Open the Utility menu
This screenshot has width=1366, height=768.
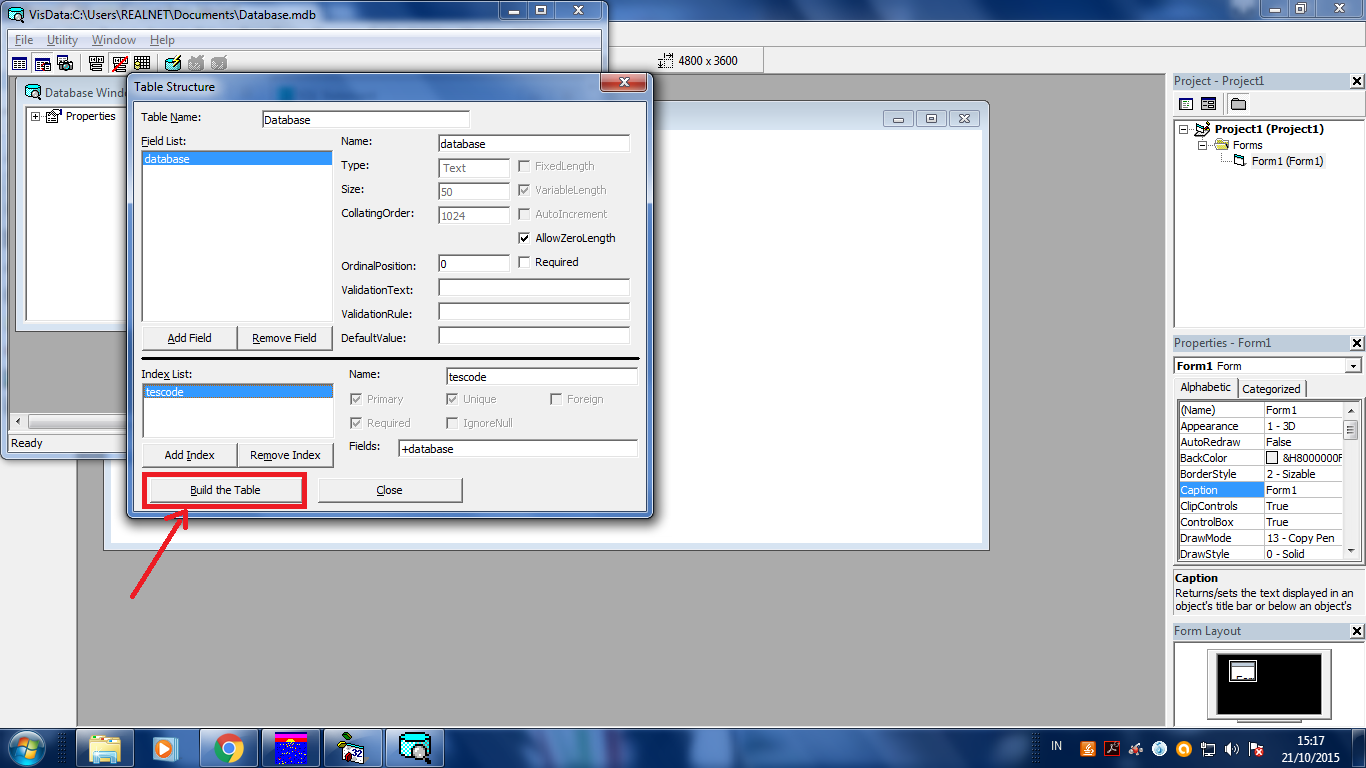61,40
